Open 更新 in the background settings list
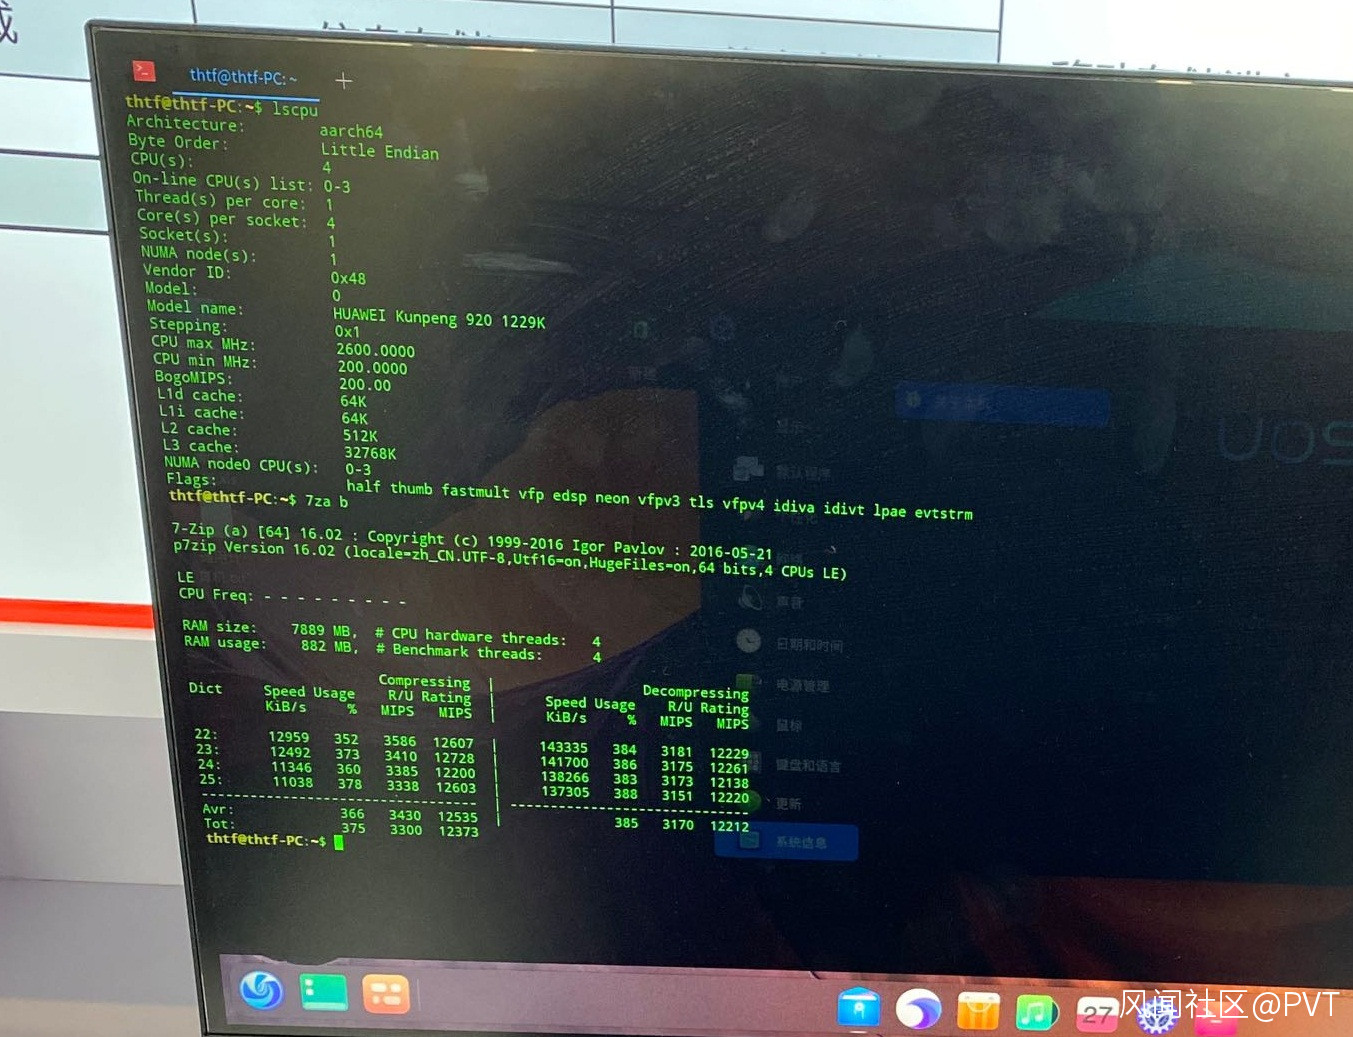1353x1037 pixels. coord(788,803)
